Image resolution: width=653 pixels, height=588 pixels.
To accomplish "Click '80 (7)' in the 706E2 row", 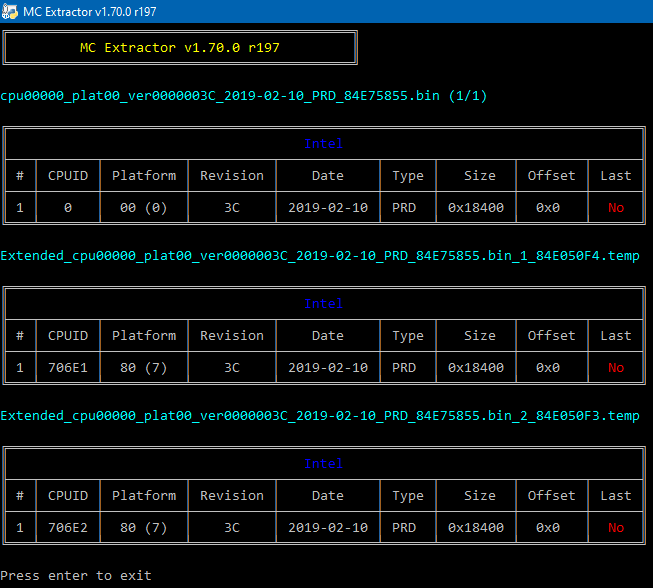I will click(144, 528).
